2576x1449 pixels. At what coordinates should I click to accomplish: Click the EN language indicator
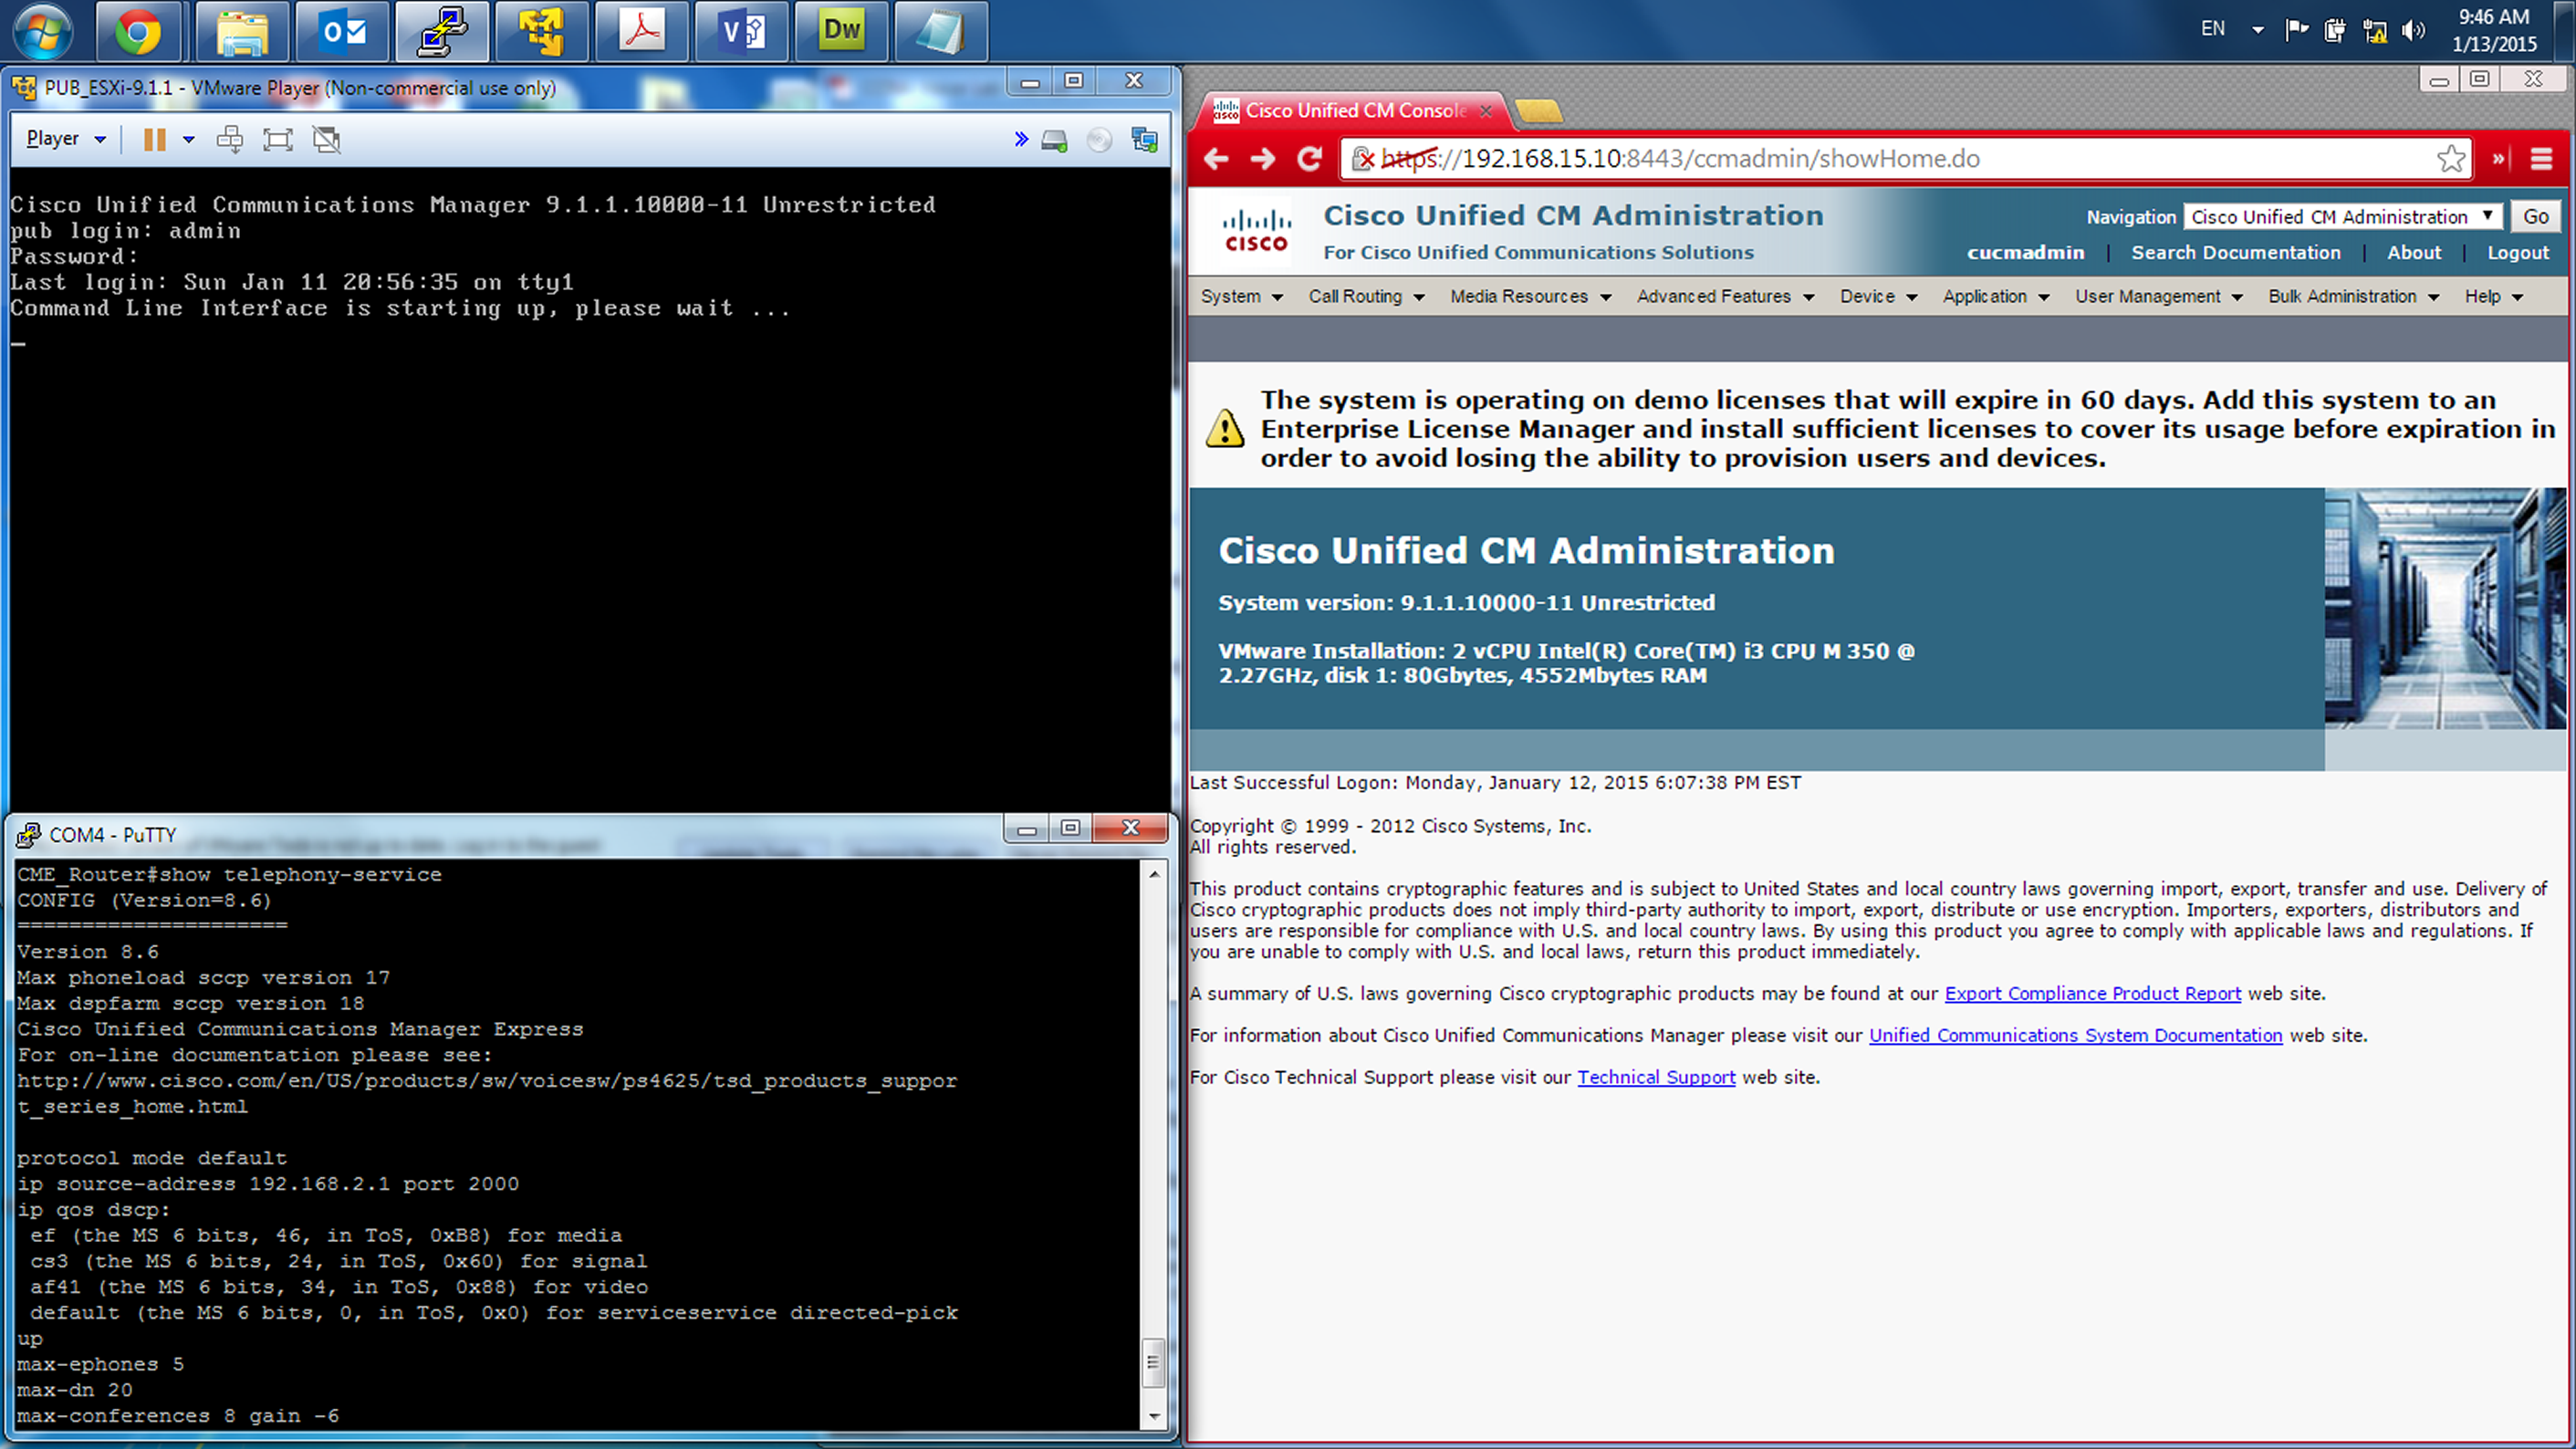coord(2213,29)
